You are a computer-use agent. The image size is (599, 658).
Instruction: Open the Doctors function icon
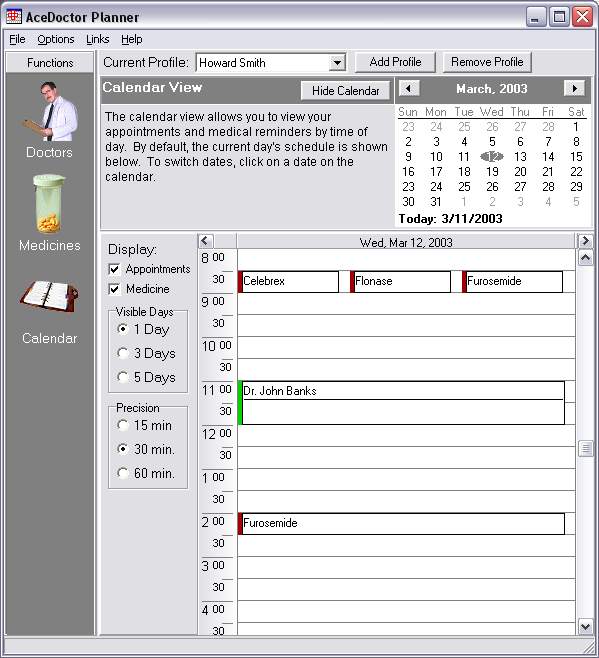click(50, 112)
